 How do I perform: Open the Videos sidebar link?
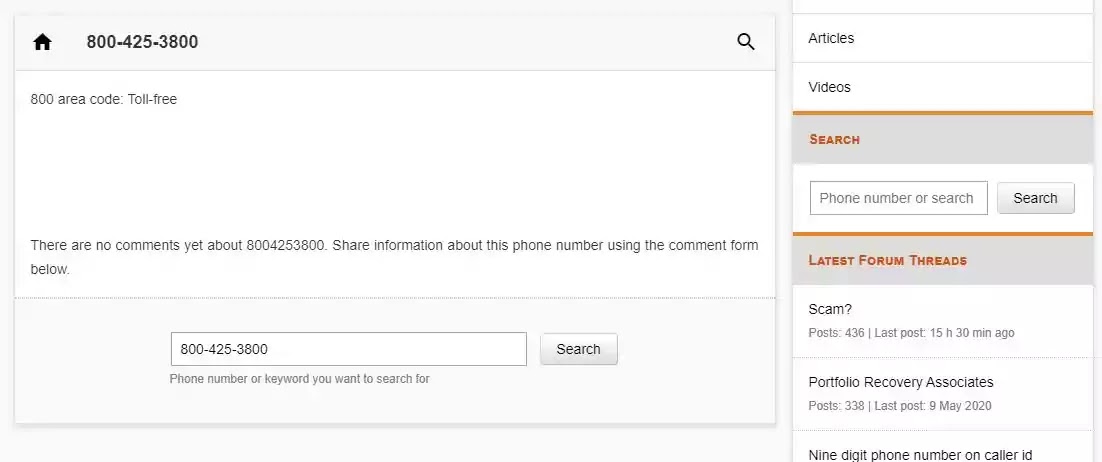[x=829, y=87]
